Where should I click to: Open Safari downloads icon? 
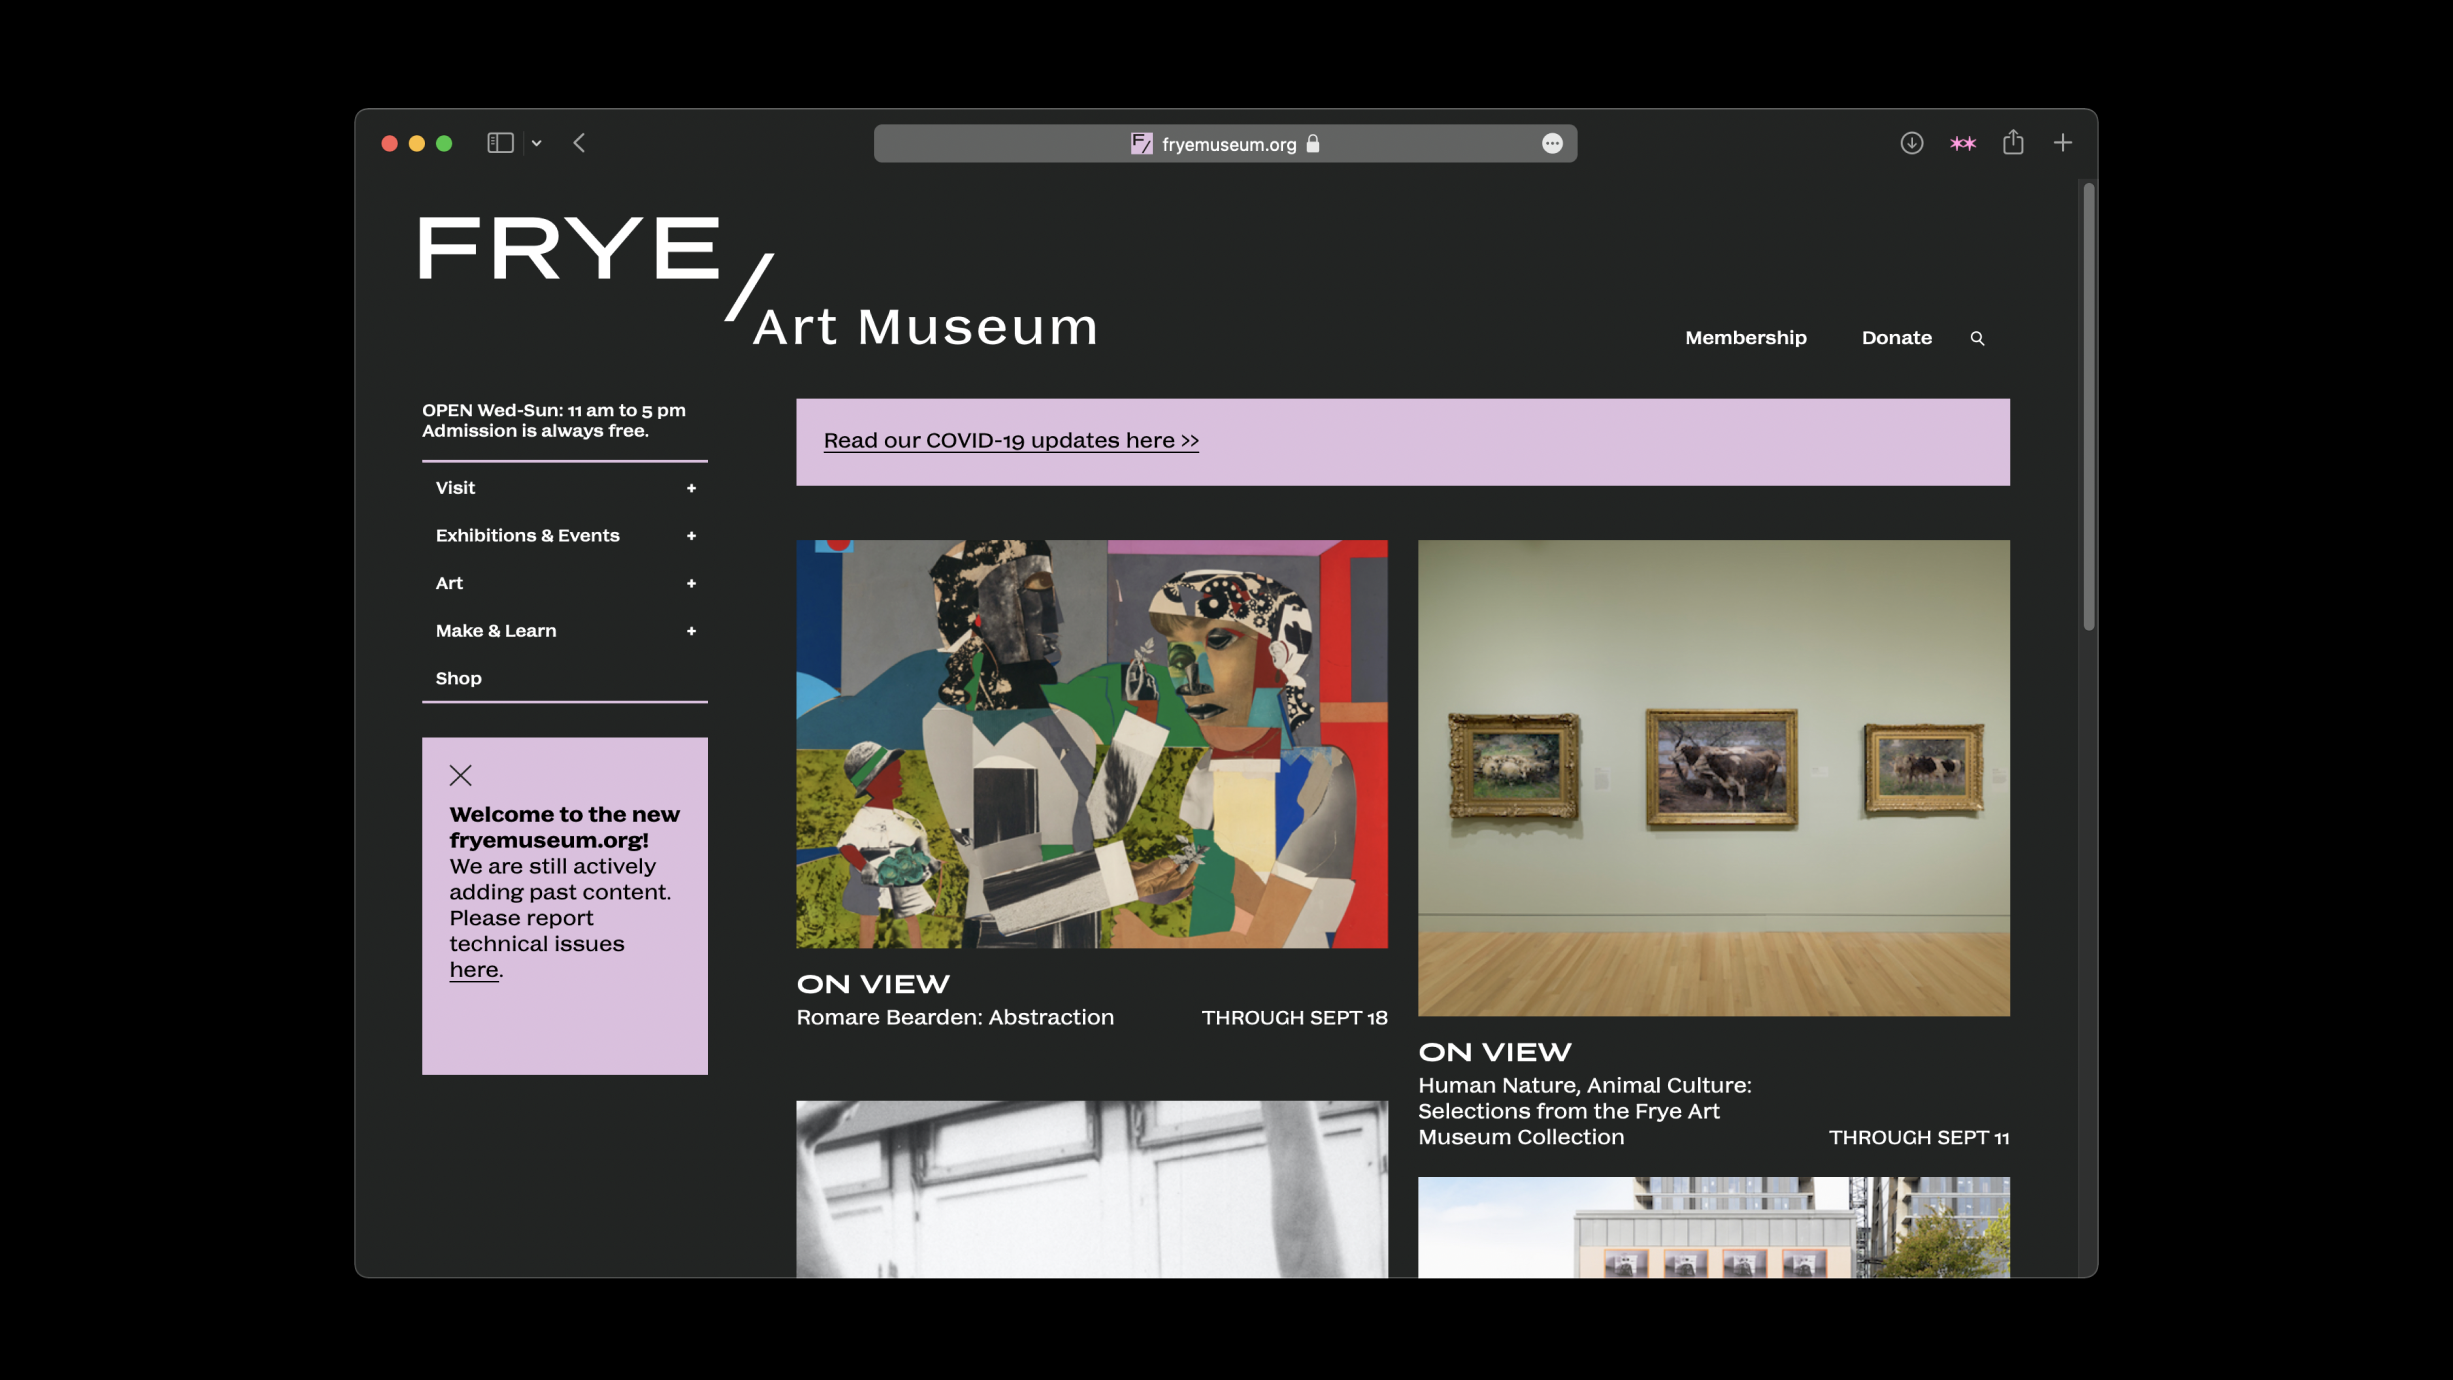1911,143
